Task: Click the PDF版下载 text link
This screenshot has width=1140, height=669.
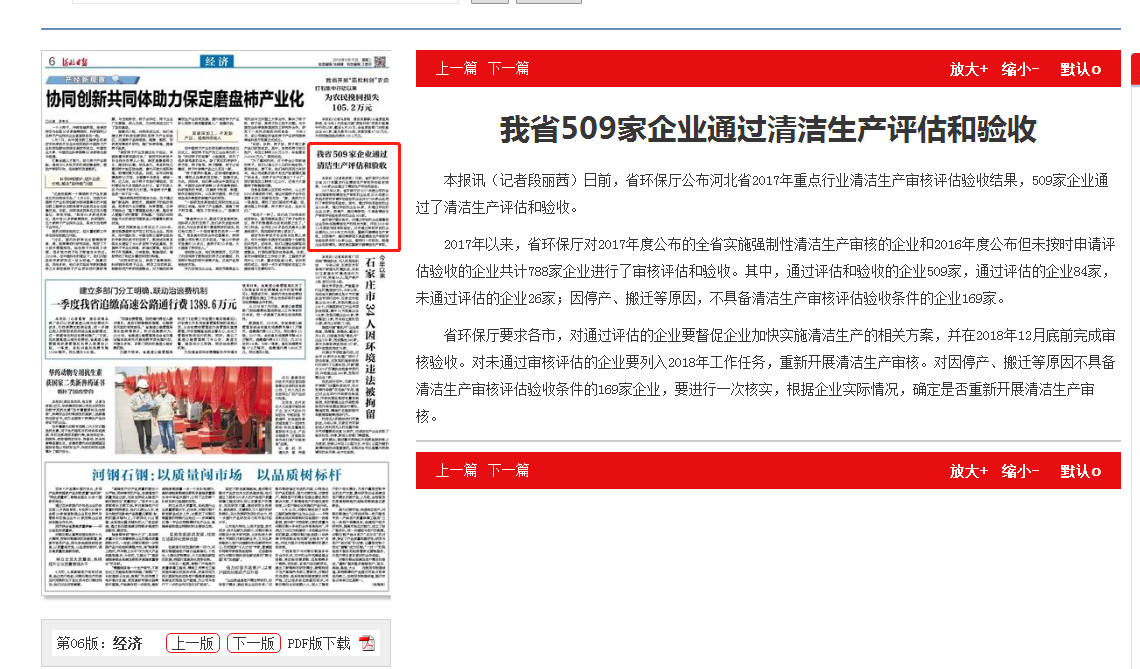Action: coord(319,643)
